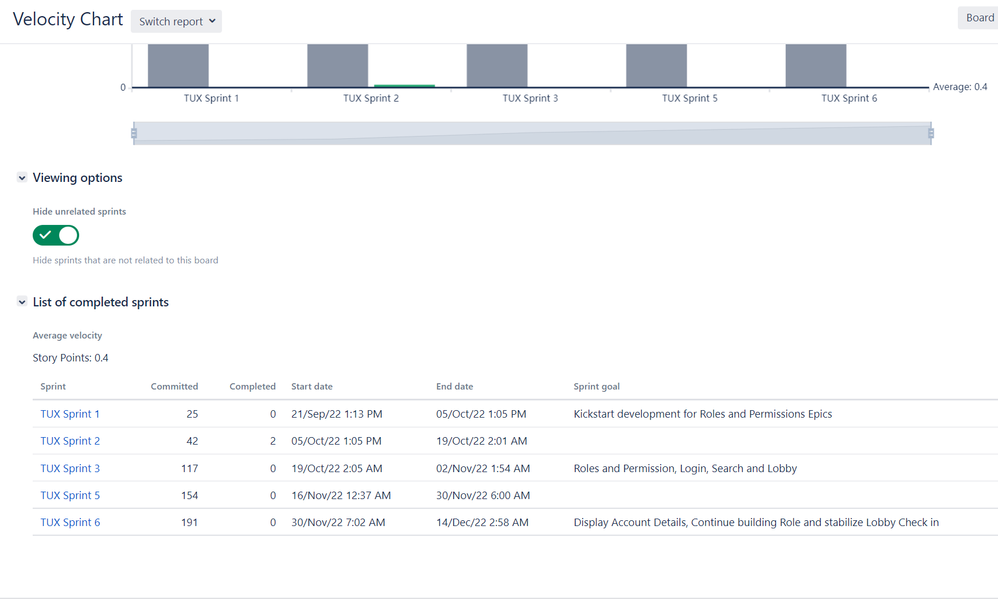Click TUX Sprint 3 axis label in chart
This screenshot has height=607, width=998.
(x=530, y=98)
